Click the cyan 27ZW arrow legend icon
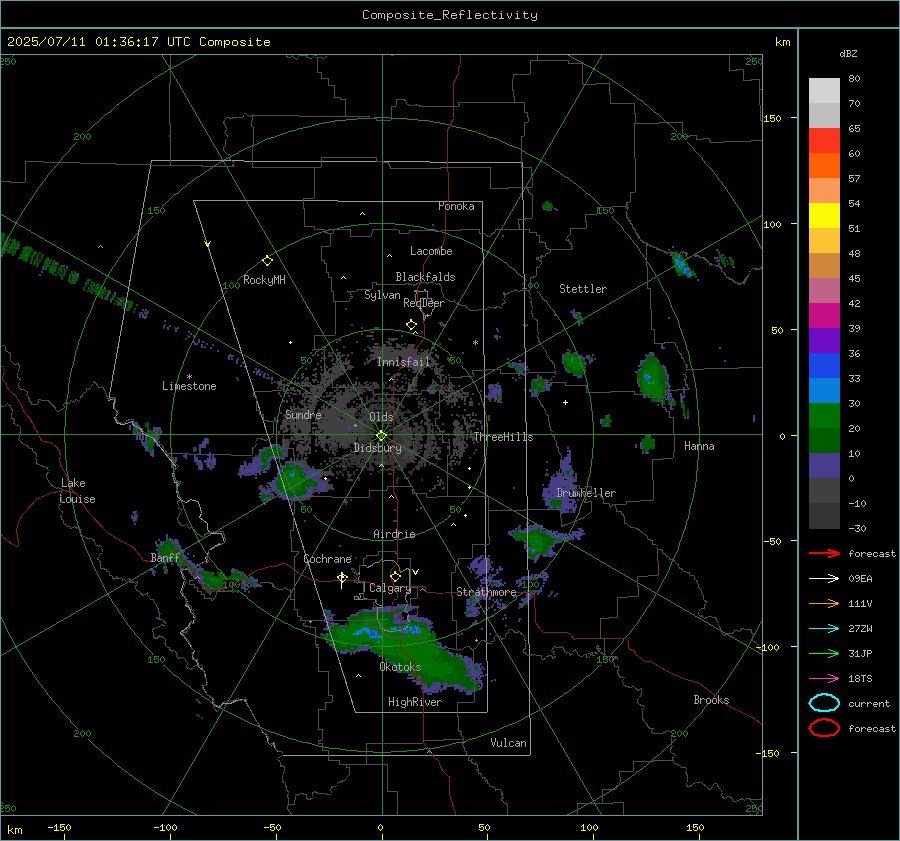 [824, 629]
